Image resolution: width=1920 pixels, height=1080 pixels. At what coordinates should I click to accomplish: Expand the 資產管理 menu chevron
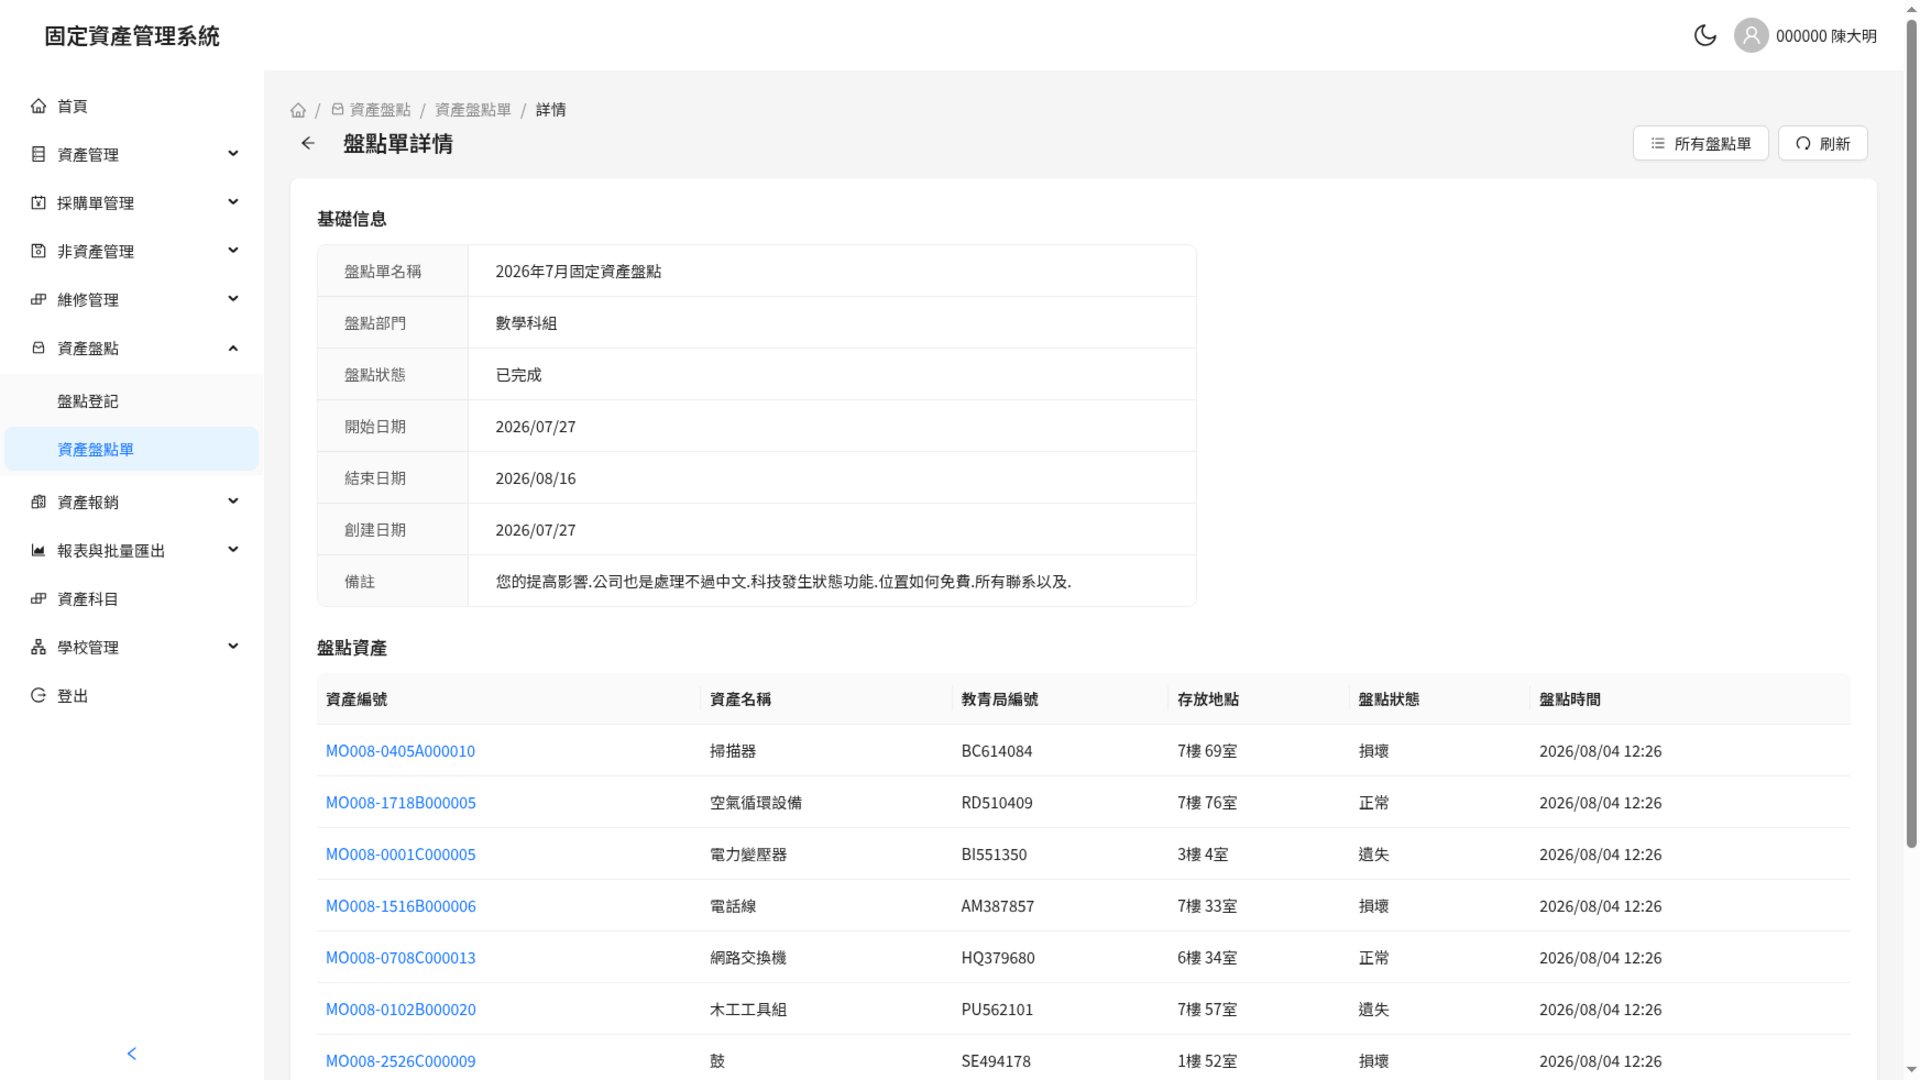pyautogui.click(x=233, y=154)
